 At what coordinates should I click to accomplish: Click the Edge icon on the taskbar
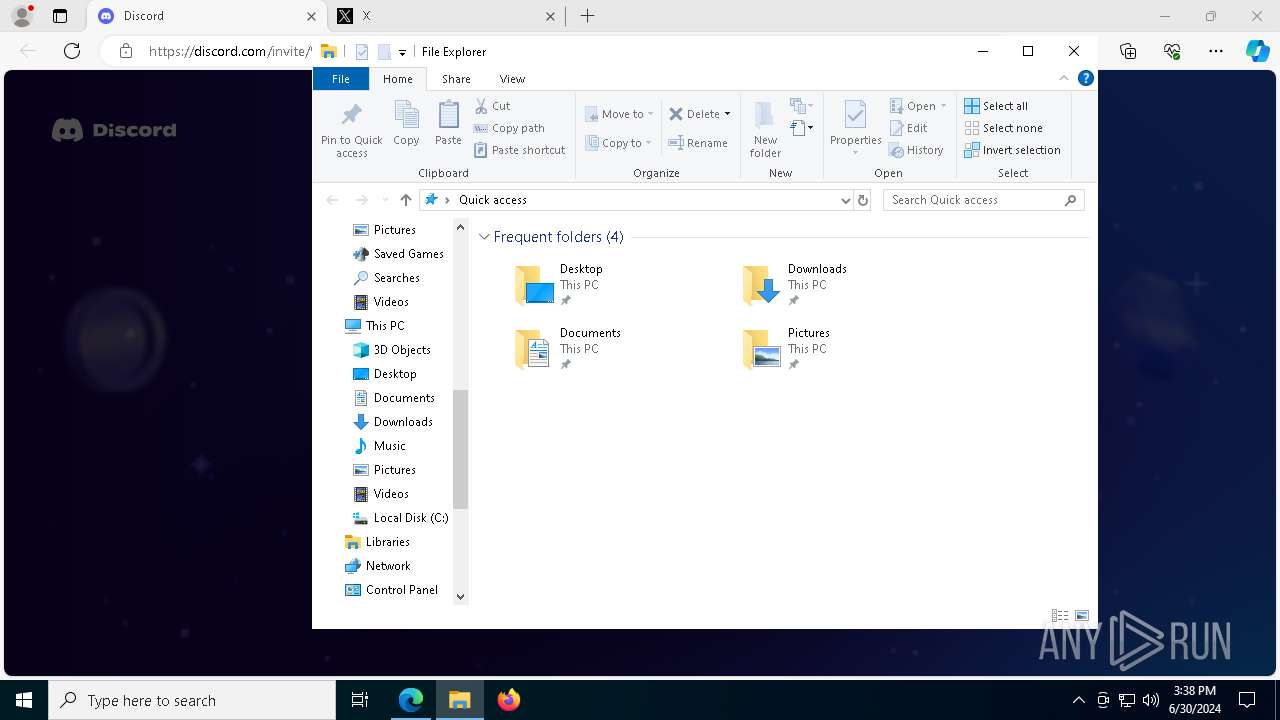coord(411,700)
